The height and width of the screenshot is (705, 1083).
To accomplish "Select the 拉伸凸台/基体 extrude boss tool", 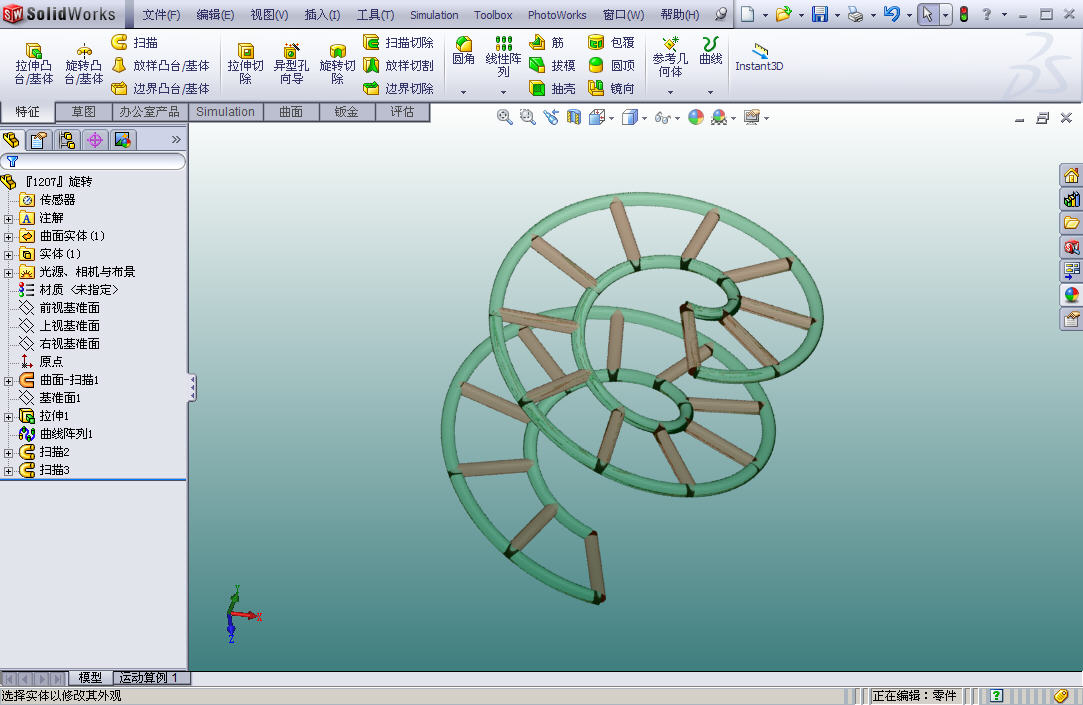I will [33, 64].
